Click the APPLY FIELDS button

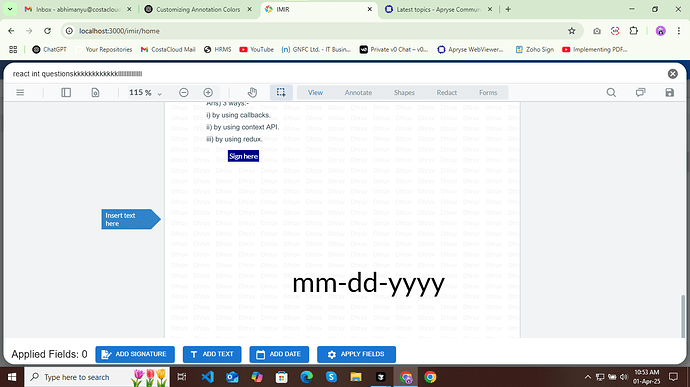pos(356,354)
